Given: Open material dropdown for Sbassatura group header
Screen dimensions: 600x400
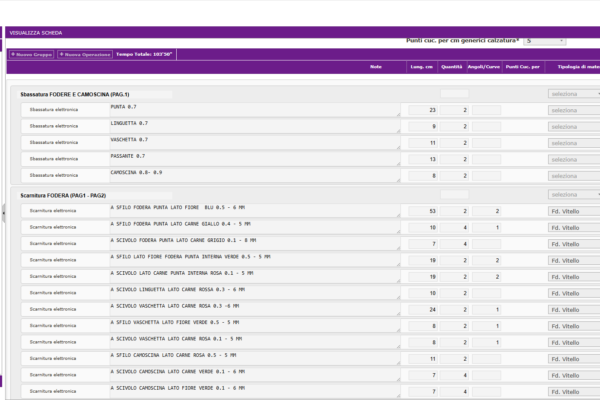Looking at the screenshot, I should [x=574, y=94].
